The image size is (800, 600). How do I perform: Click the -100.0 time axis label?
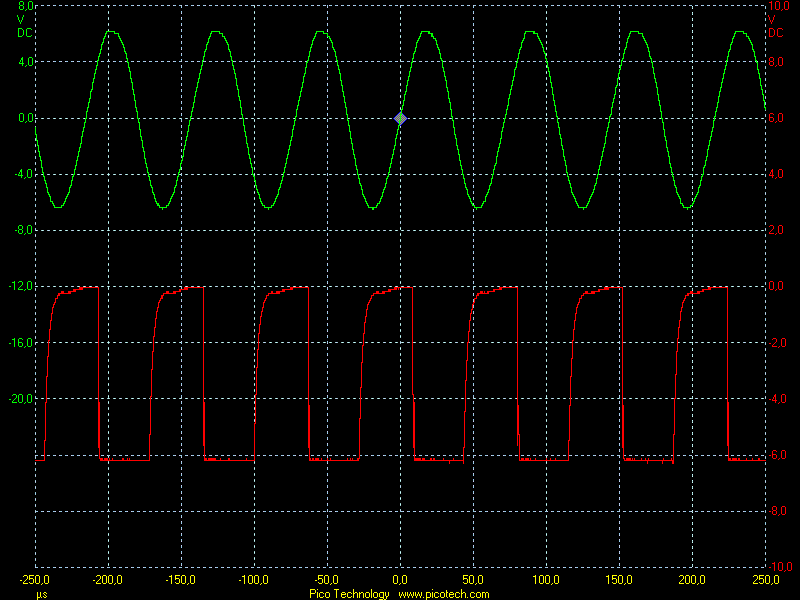point(254,580)
